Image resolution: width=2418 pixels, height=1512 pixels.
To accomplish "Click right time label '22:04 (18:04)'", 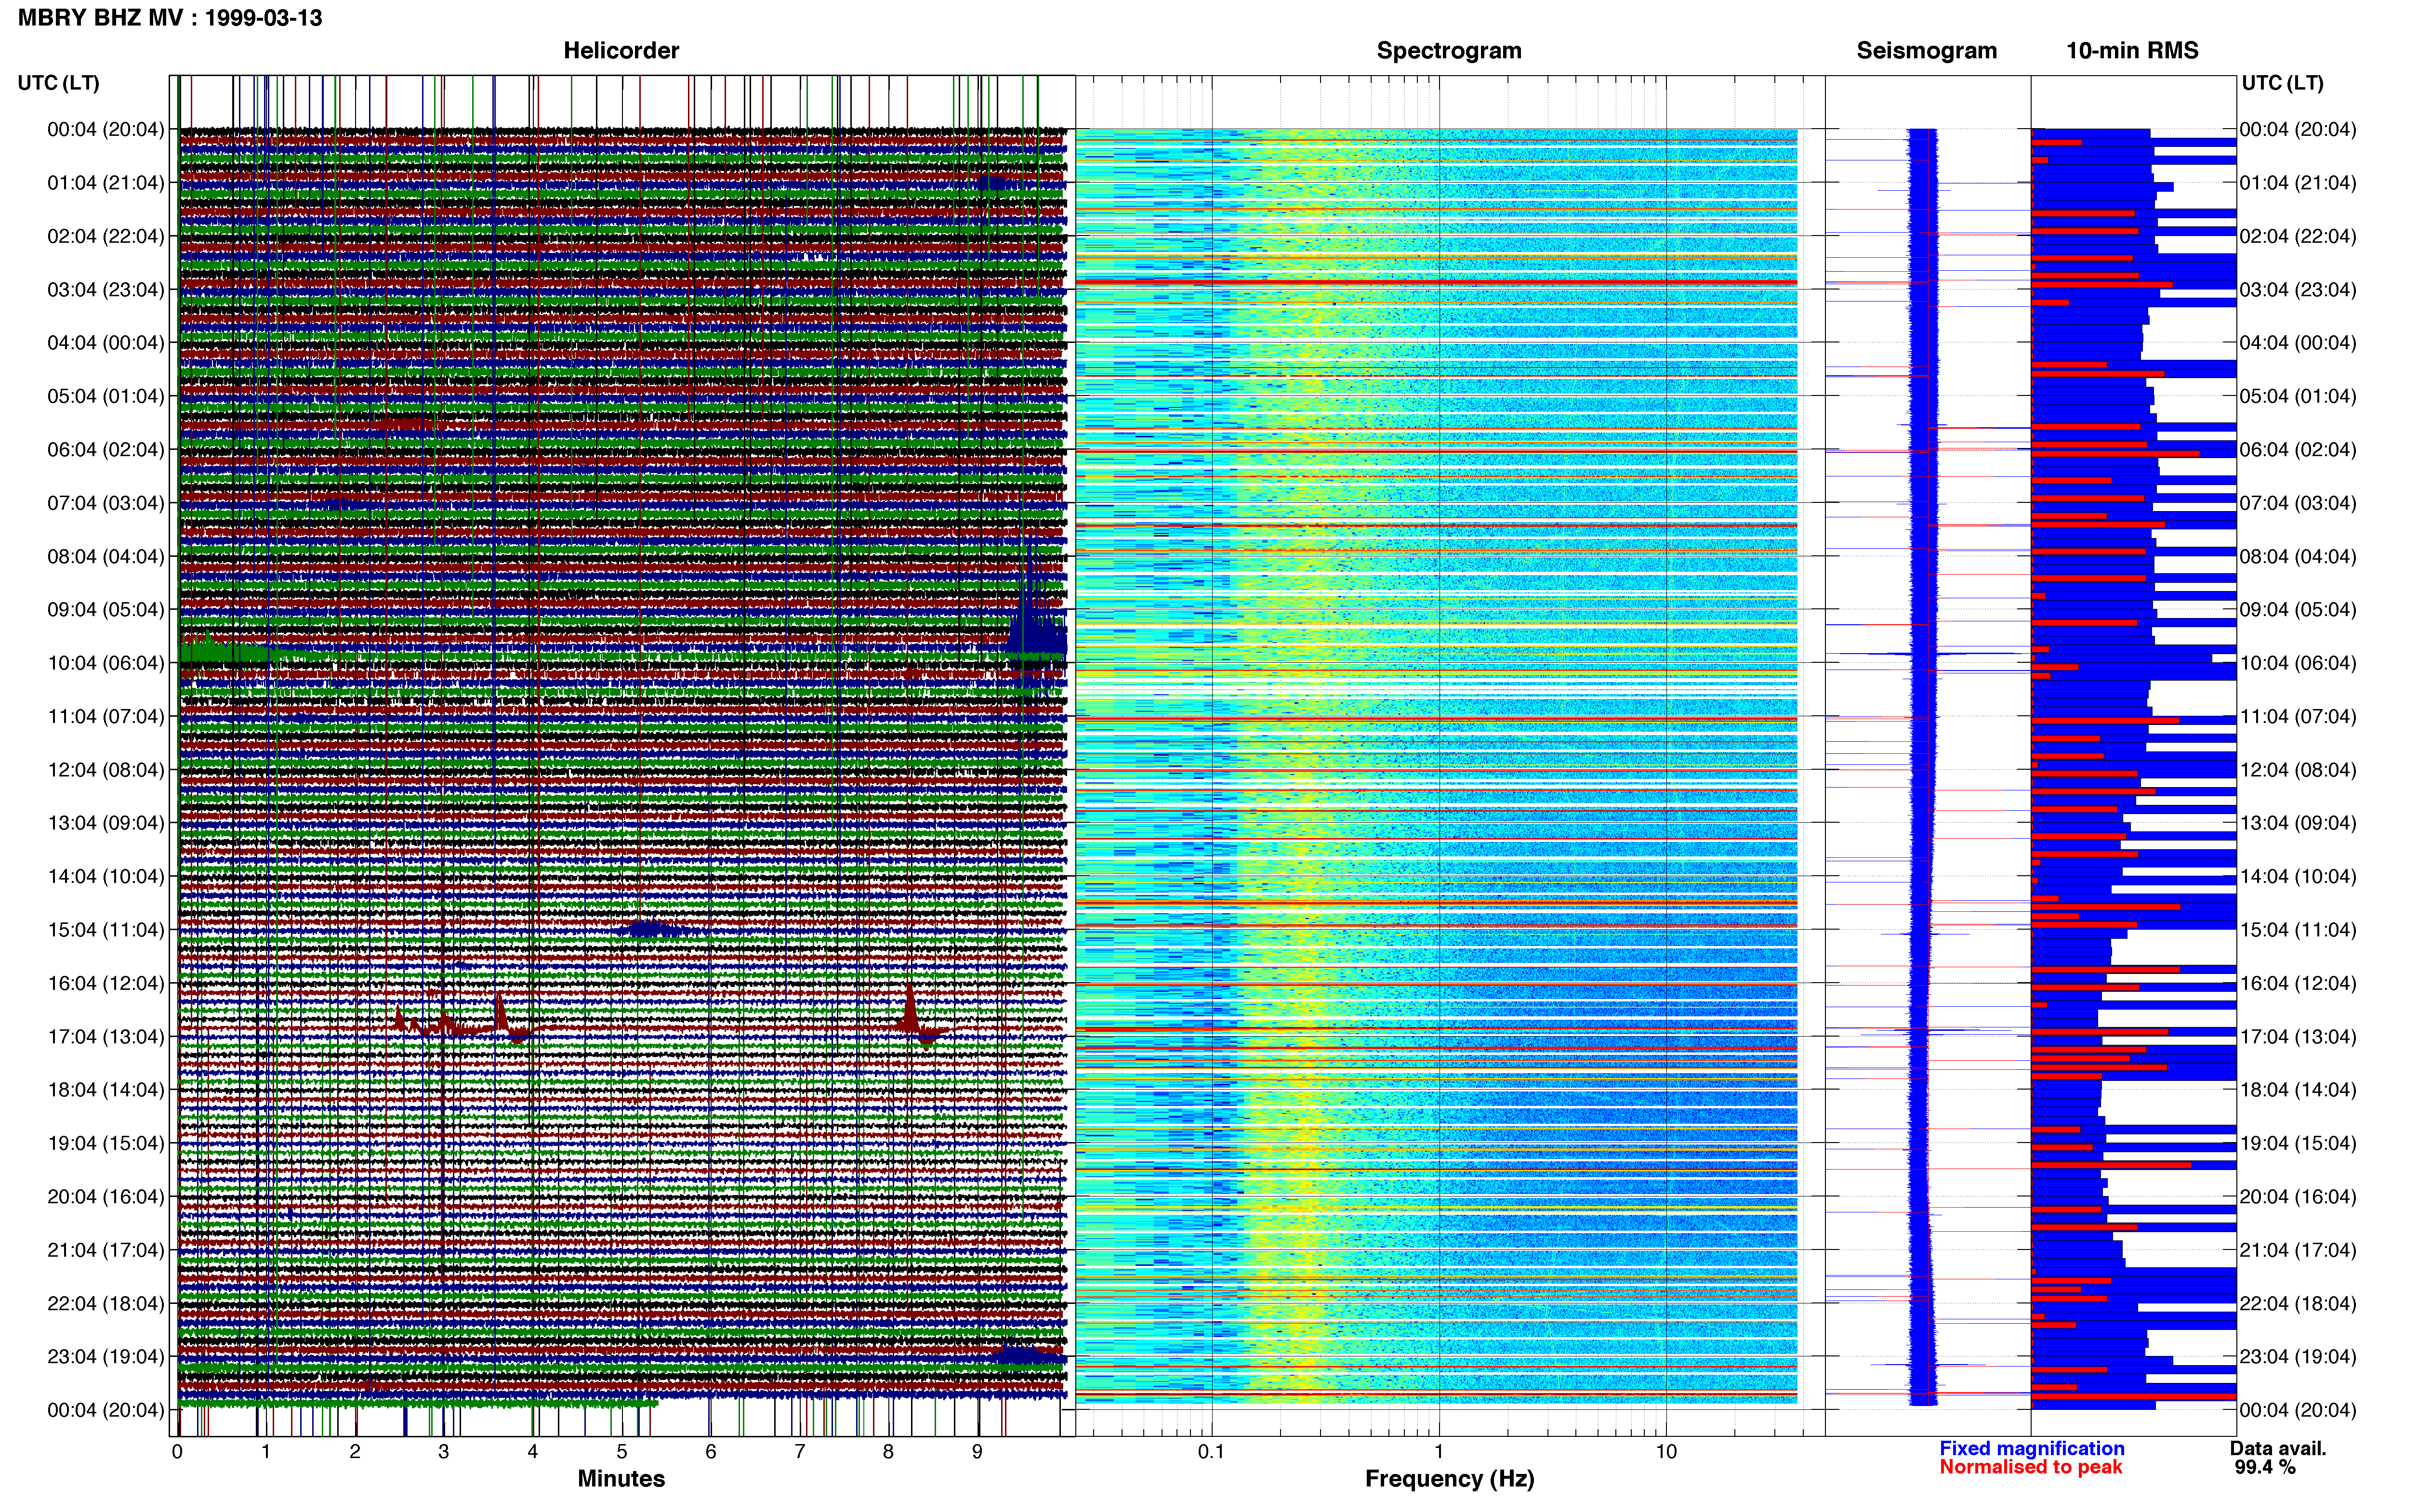I will (2298, 1304).
